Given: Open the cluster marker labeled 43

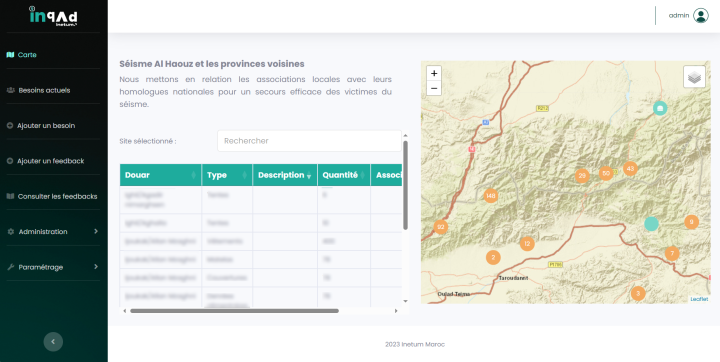Looking at the screenshot, I should pyautogui.click(x=630, y=169).
